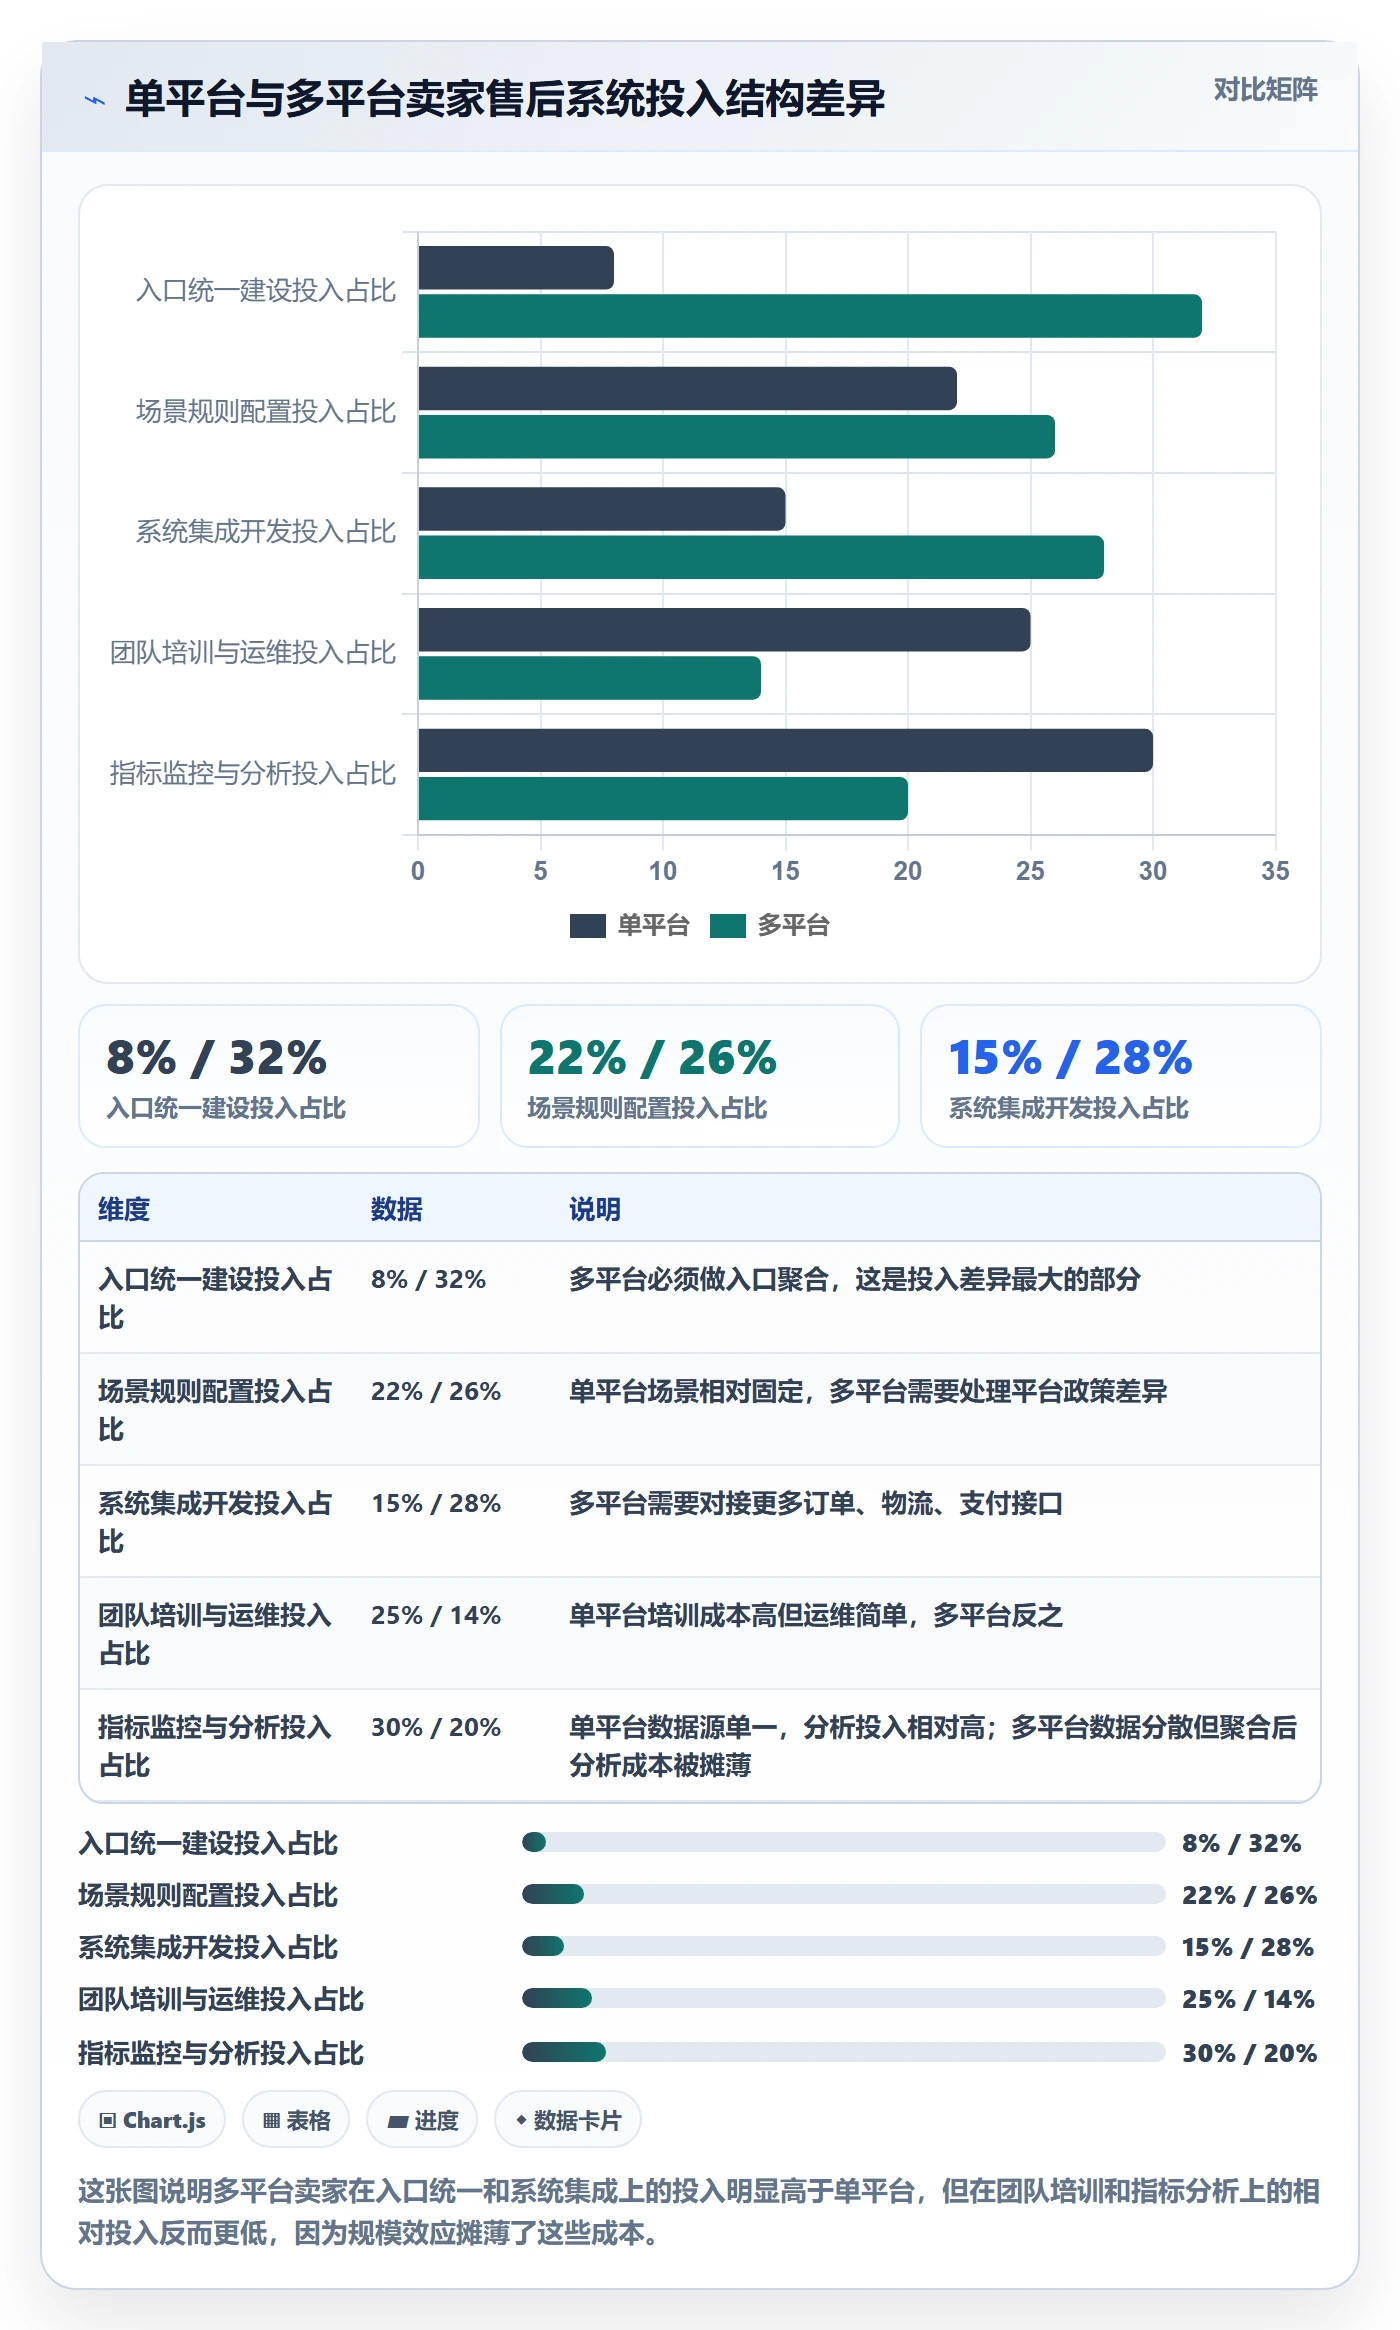Click the 团队培训与运维投入占比 progress bar

click(843, 1998)
